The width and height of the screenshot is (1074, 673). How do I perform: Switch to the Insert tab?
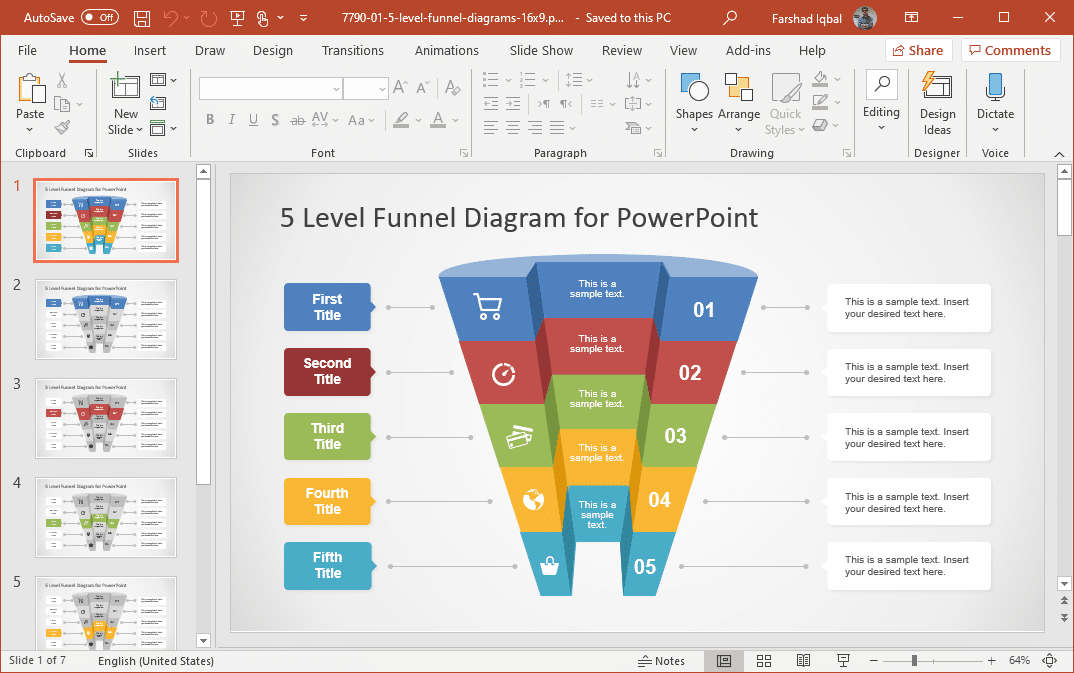(150, 50)
